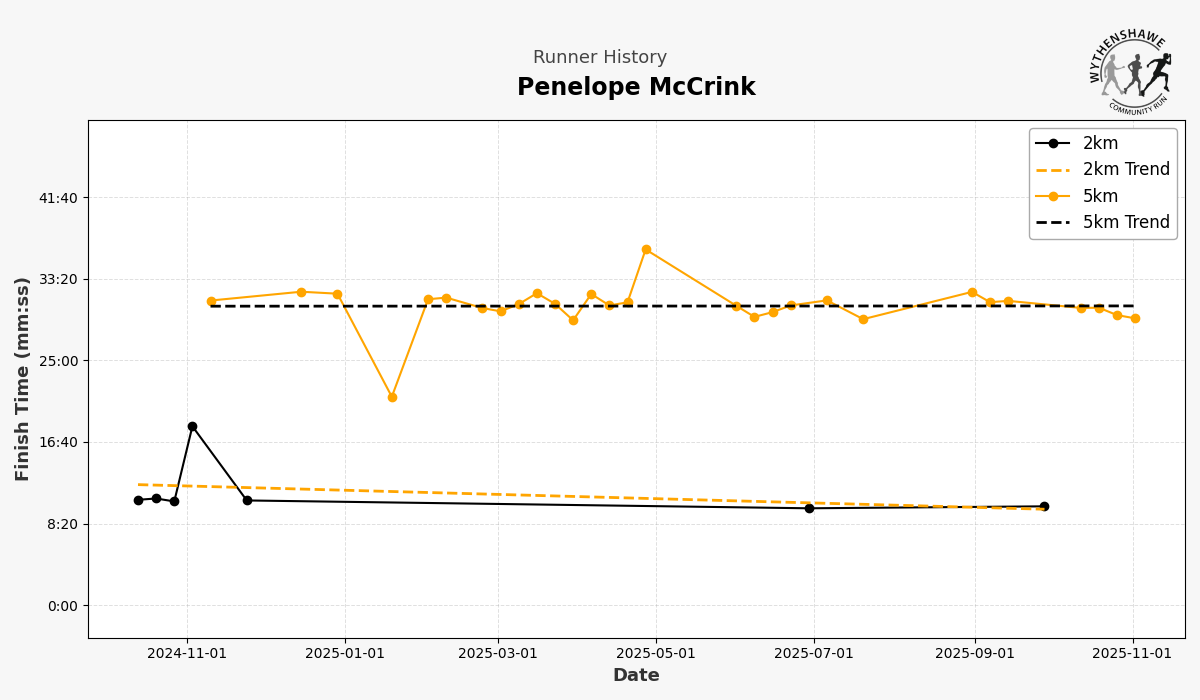Select the 2km Trend legend label
1200x700 pixels.
click(x=1126, y=170)
